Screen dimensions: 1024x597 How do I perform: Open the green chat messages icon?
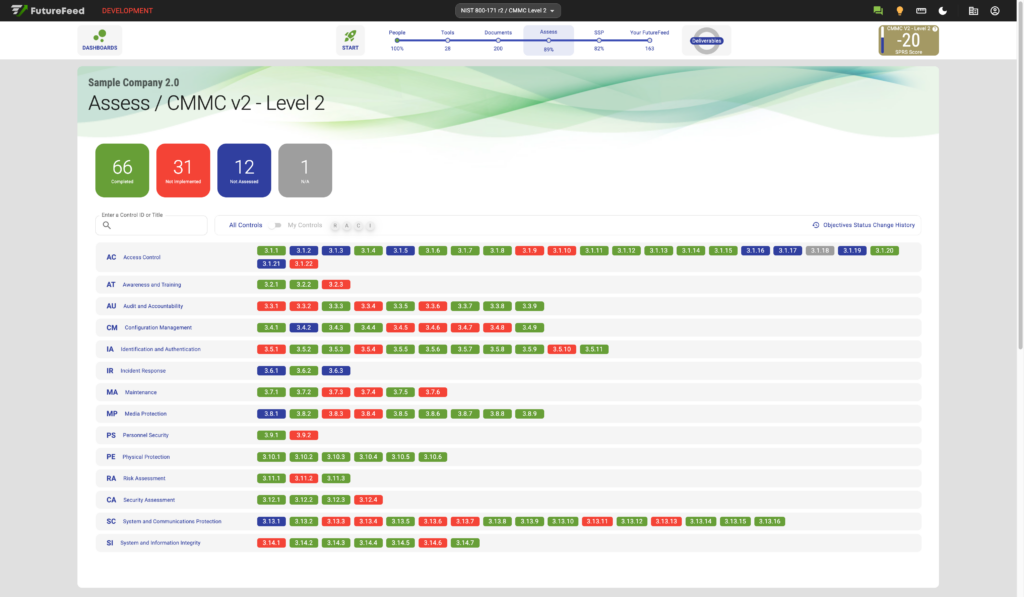878,10
